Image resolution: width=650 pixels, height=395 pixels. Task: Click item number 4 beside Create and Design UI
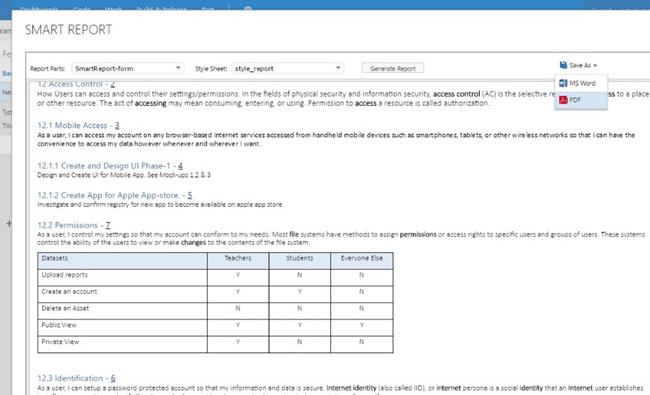point(180,166)
